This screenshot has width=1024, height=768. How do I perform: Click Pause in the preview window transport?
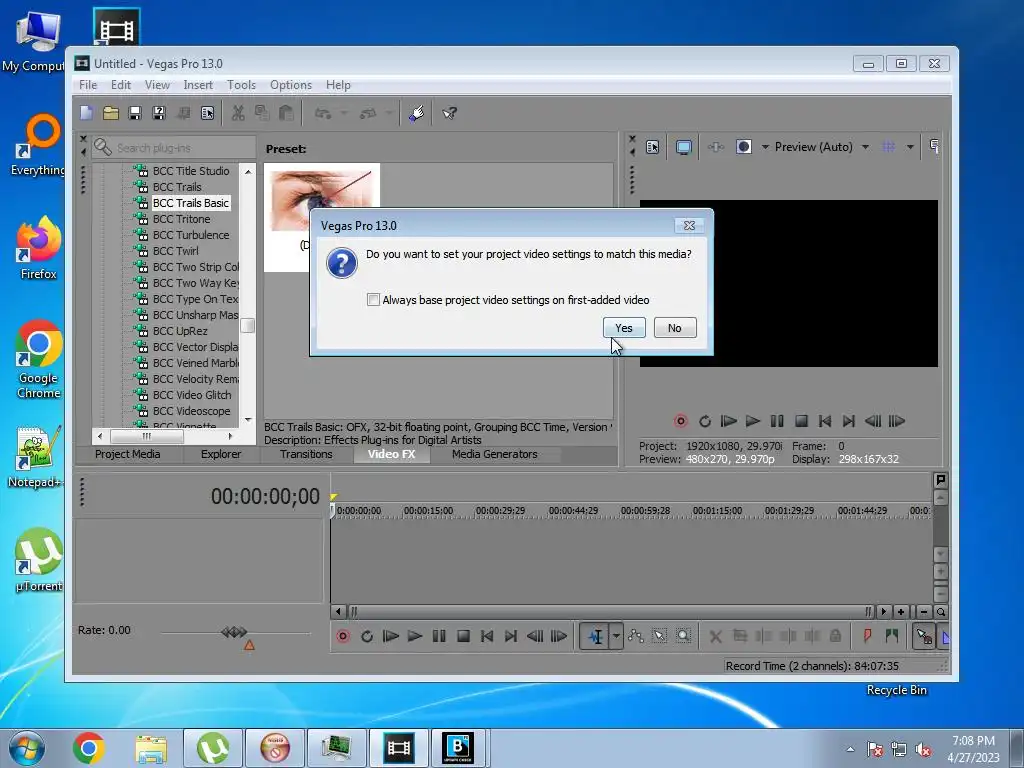coord(776,421)
